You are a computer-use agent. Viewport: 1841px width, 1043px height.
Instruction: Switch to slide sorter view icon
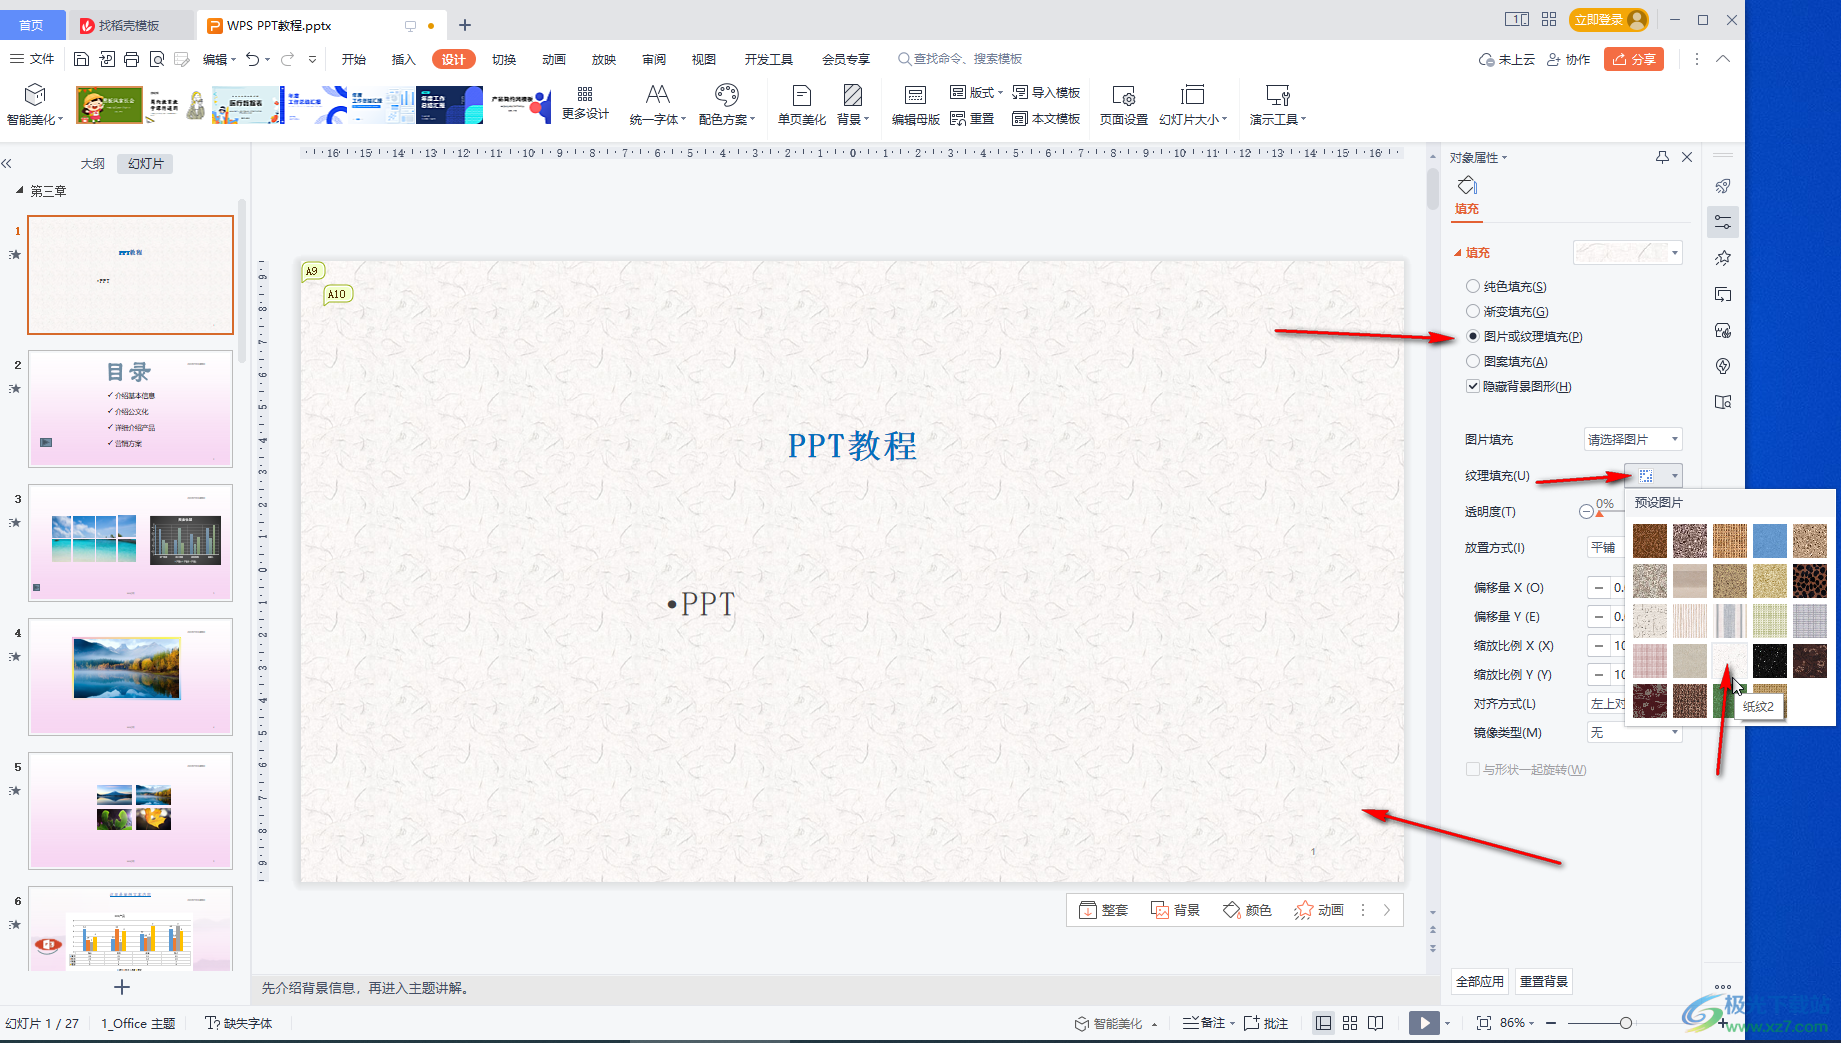(x=1350, y=1023)
